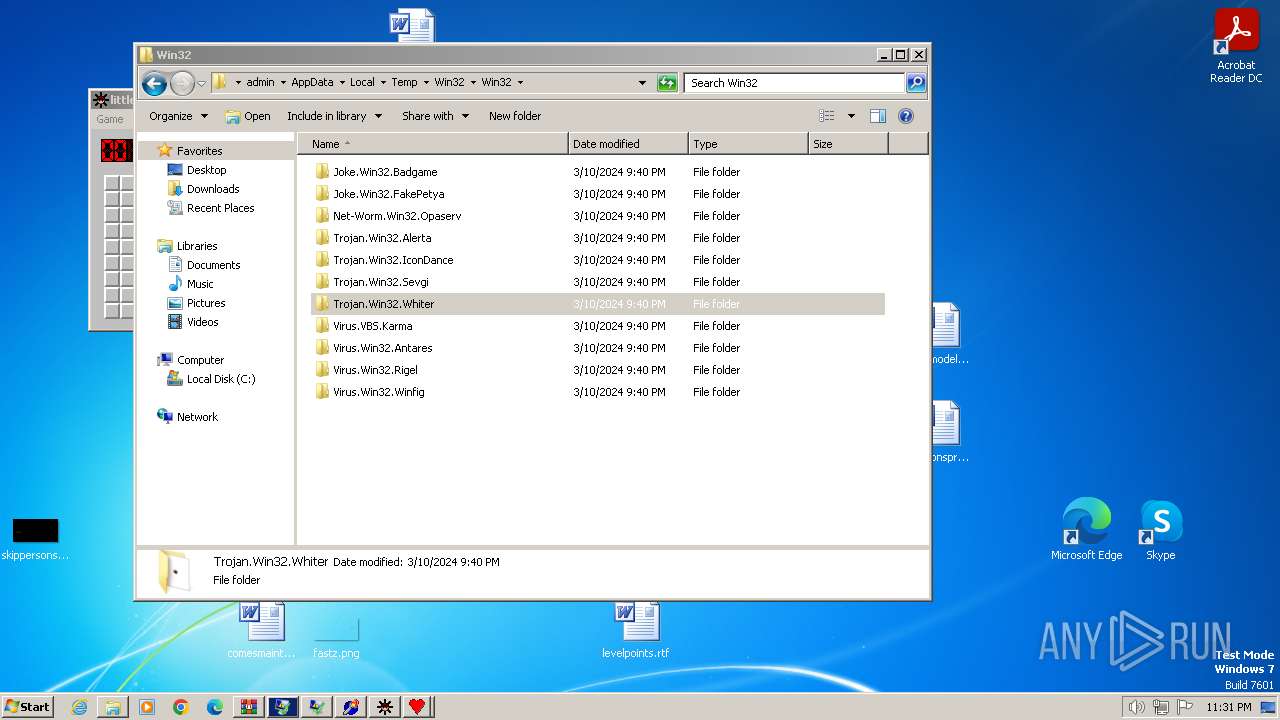1280x720 pixels.
Task: Open the Action Center flag icon
Action: pos(1185,707)
